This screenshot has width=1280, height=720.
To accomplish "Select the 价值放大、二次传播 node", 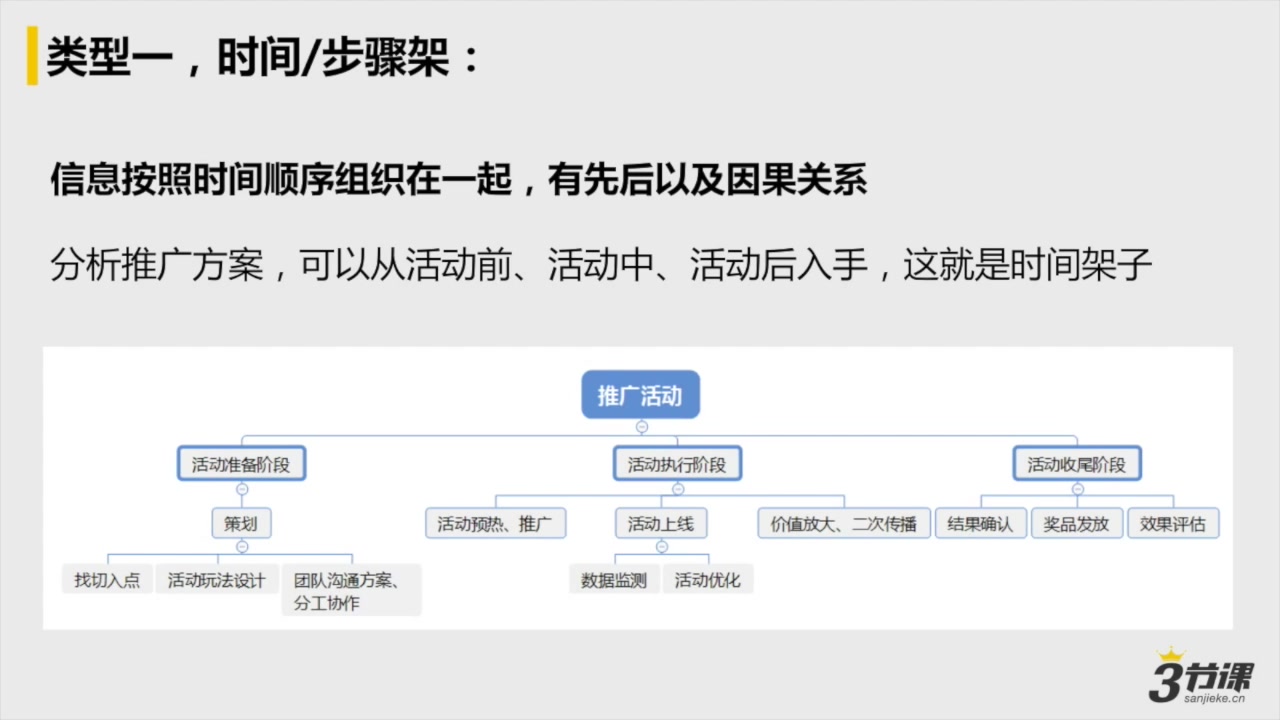I will coord(844,523).
